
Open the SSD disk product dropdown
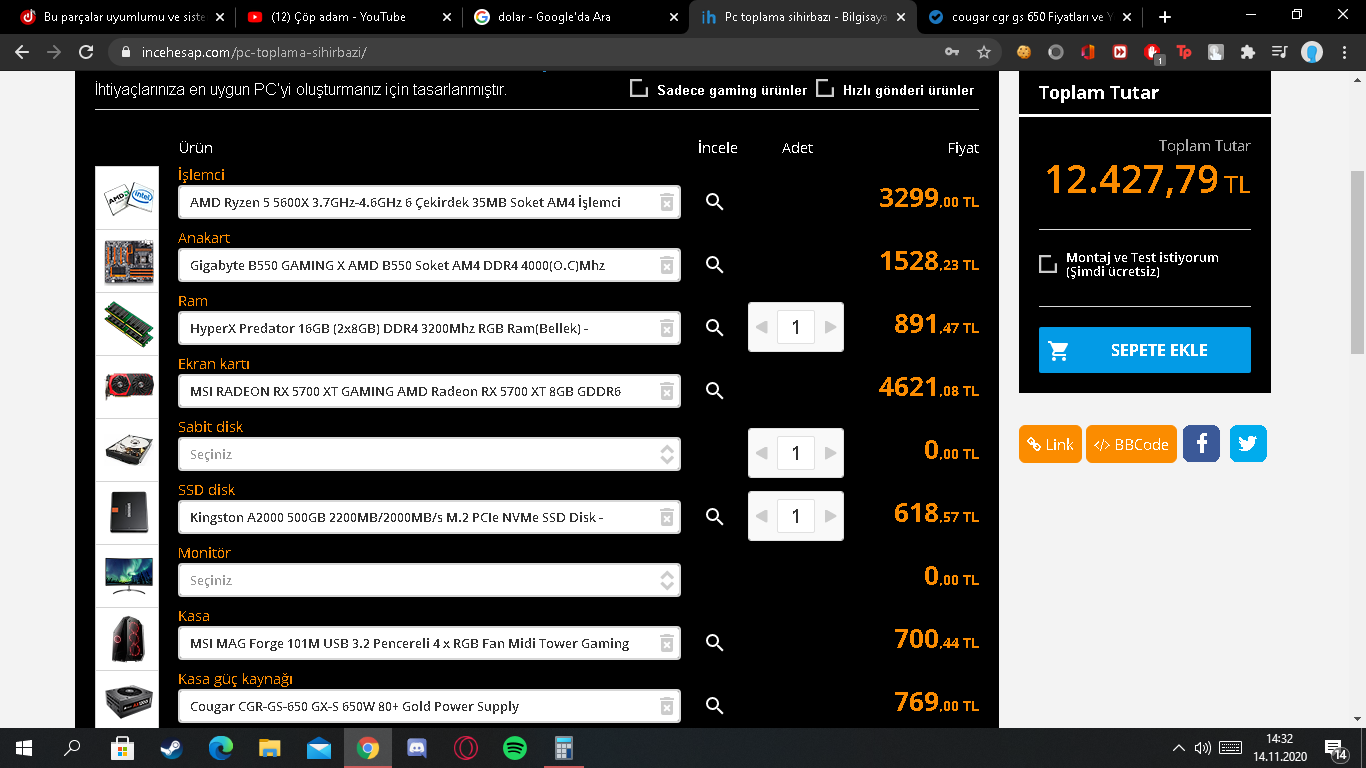[x=429, y=517]
